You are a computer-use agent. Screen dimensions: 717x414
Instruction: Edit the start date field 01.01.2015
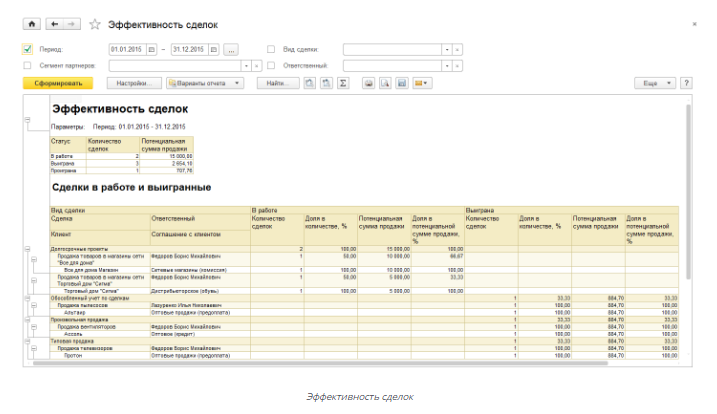[x=128, y=49]
